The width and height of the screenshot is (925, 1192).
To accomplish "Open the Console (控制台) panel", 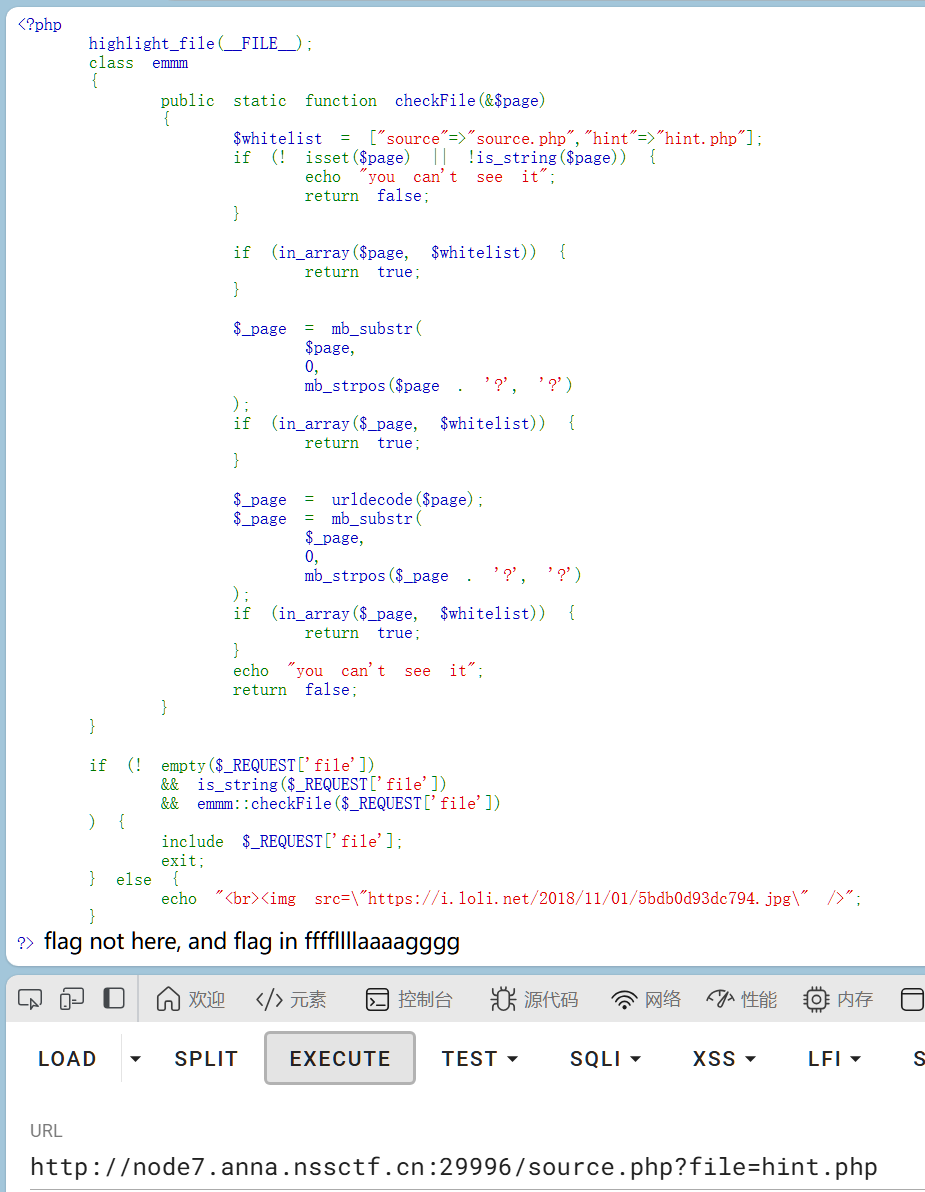I will (x=409, y=999).
